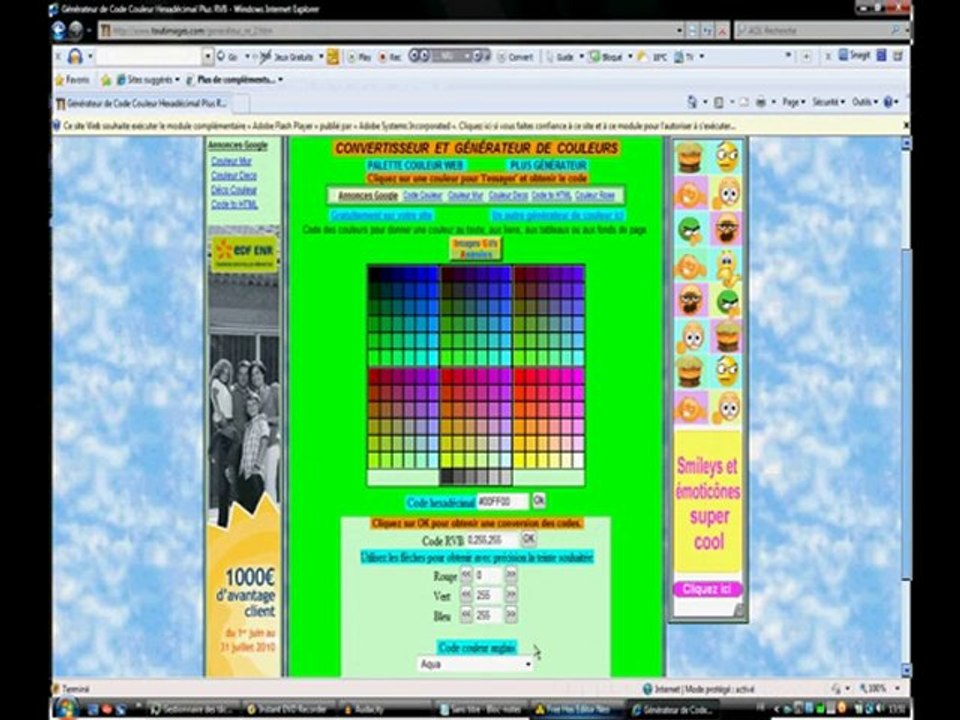Click the Code hexadécimal input field
Viewport: 960px width, 720px height.
tap(502, 501)
